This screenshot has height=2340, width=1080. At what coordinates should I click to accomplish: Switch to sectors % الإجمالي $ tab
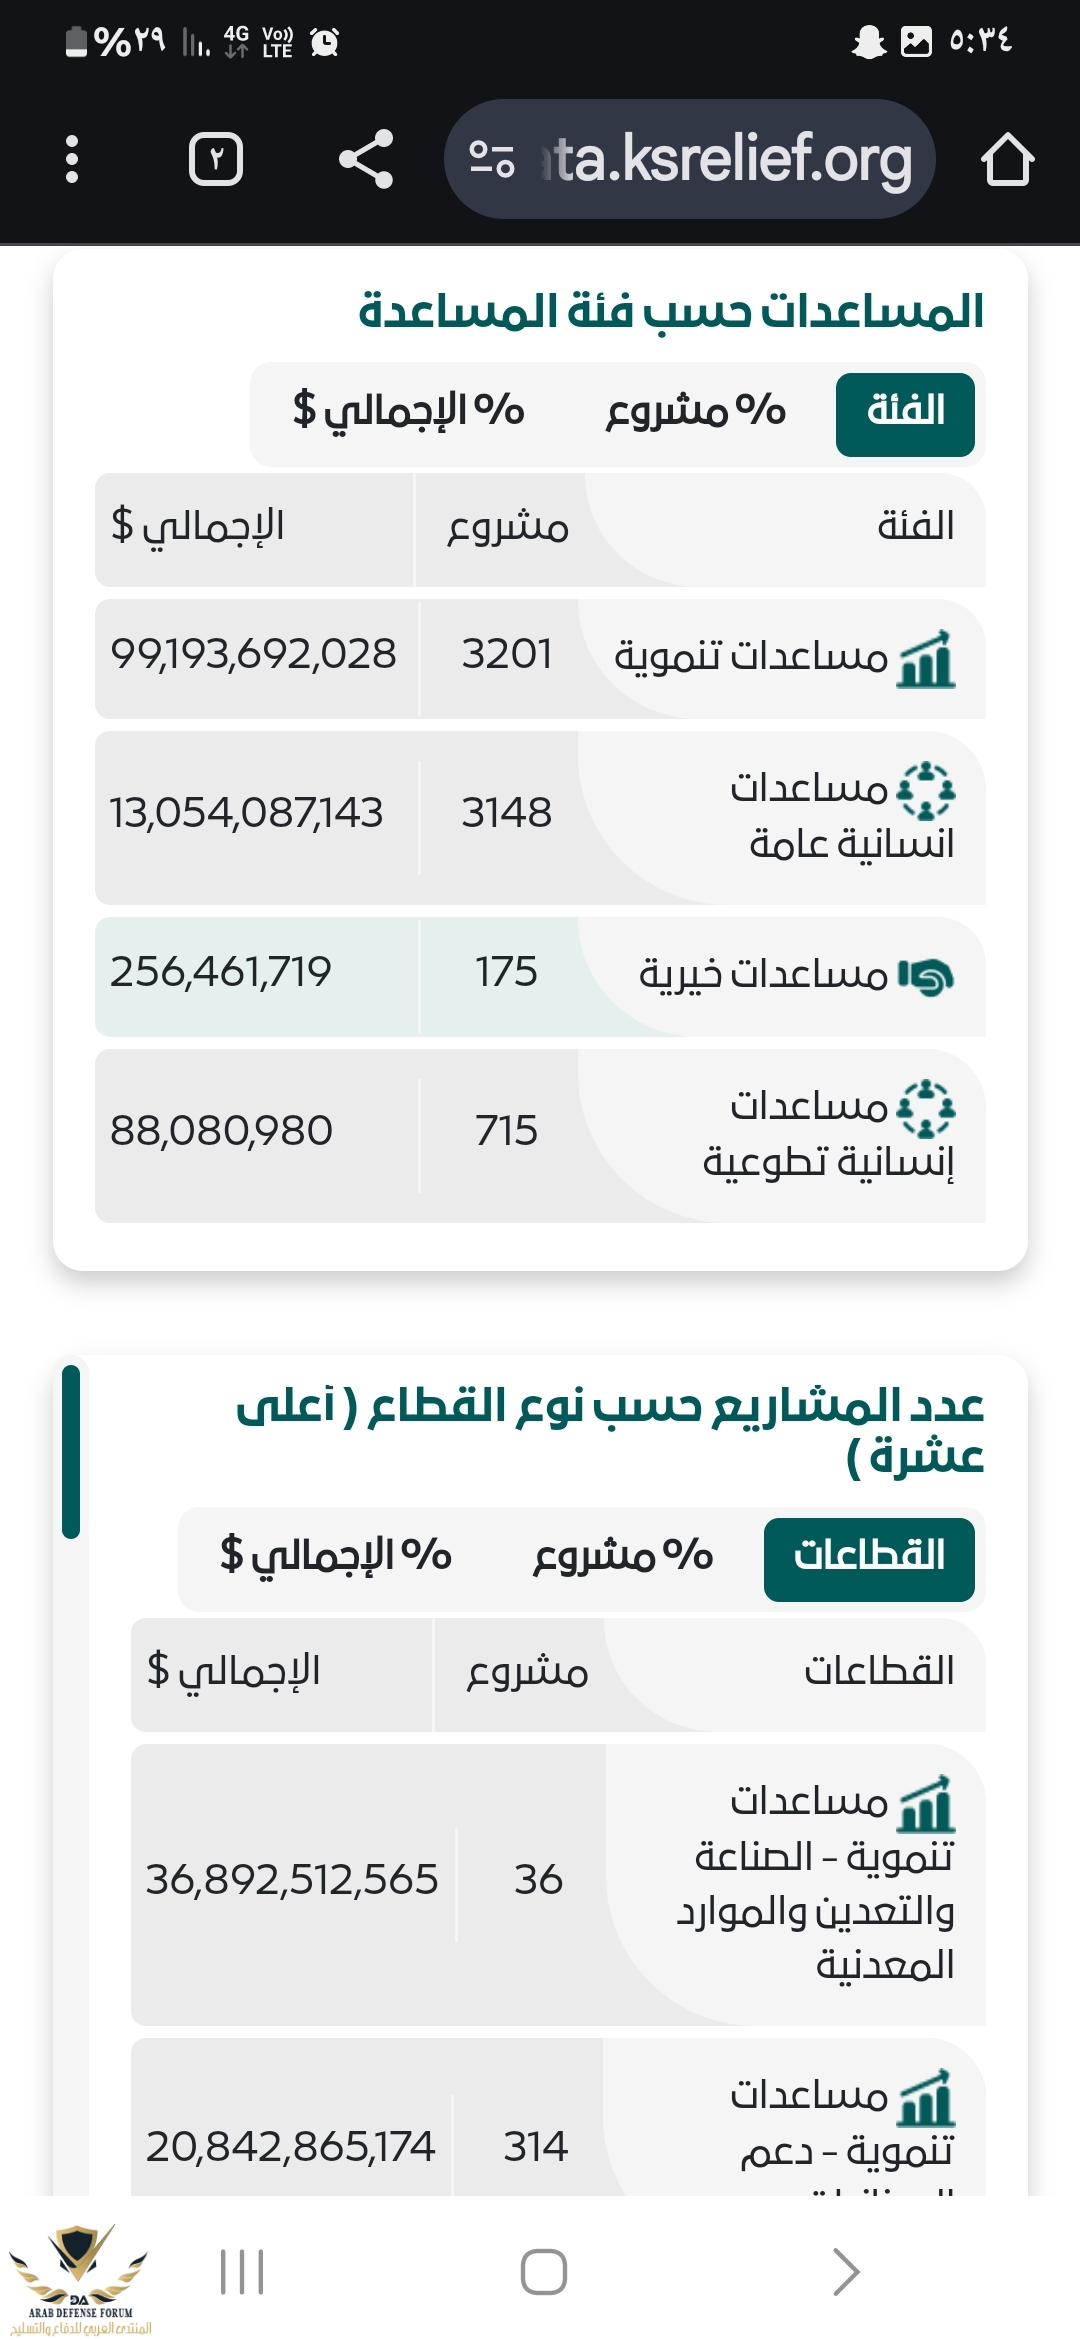tap(336, 1557)
